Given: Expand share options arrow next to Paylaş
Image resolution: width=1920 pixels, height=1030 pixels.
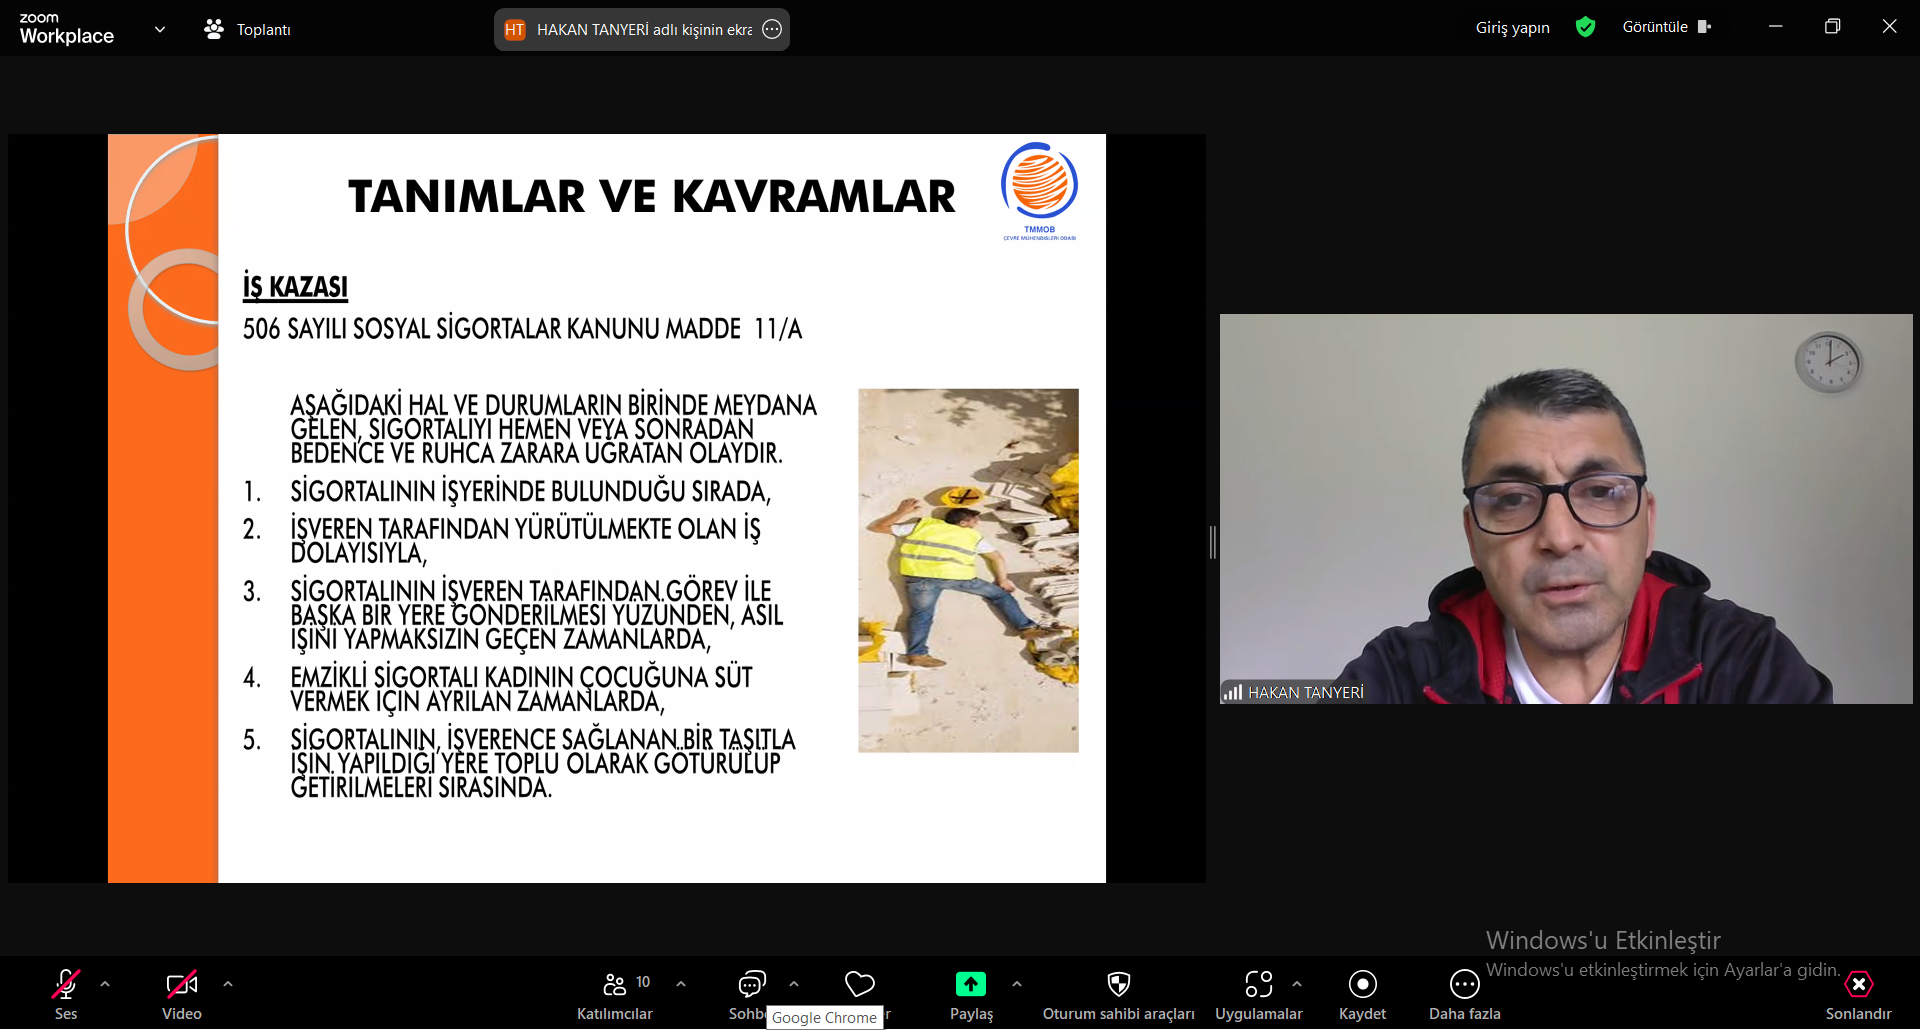Looking at the screenshot, I should pyautogui.click(x=1017, y=984).
